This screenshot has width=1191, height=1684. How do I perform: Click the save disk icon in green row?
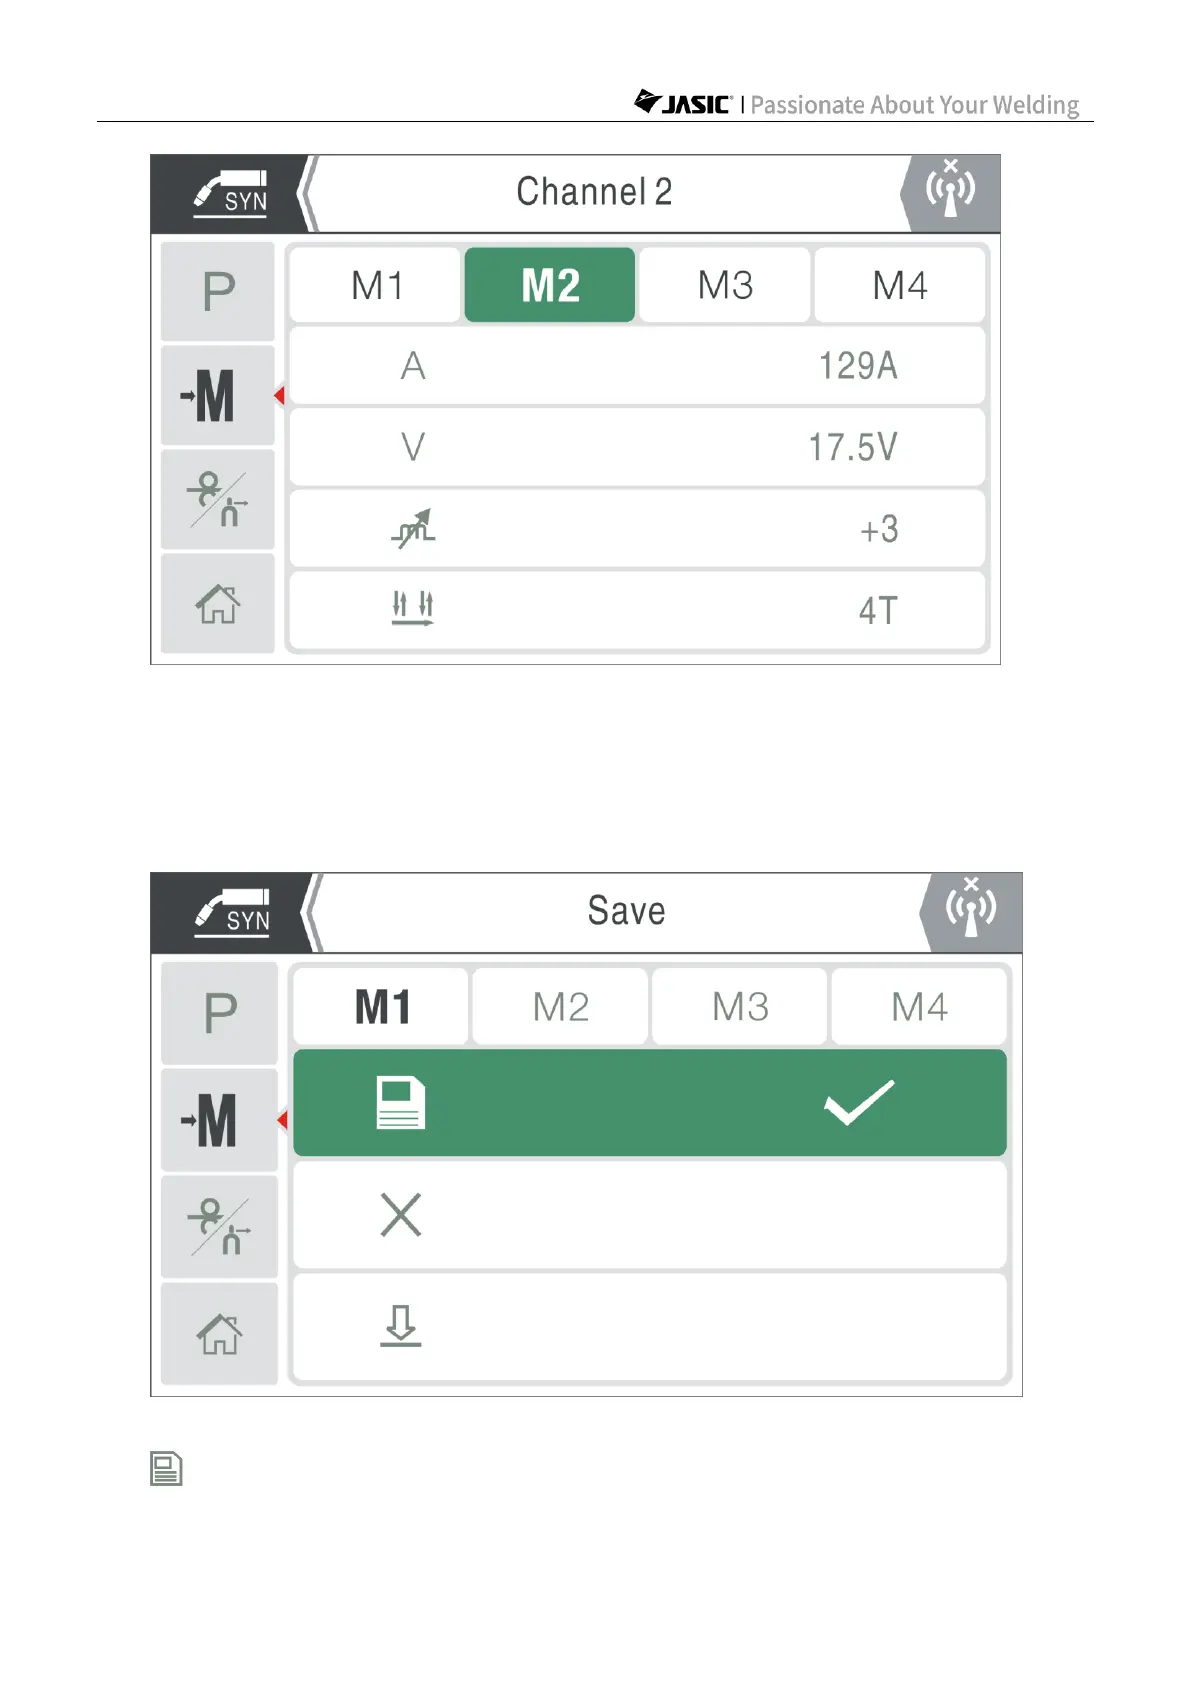401,1103
